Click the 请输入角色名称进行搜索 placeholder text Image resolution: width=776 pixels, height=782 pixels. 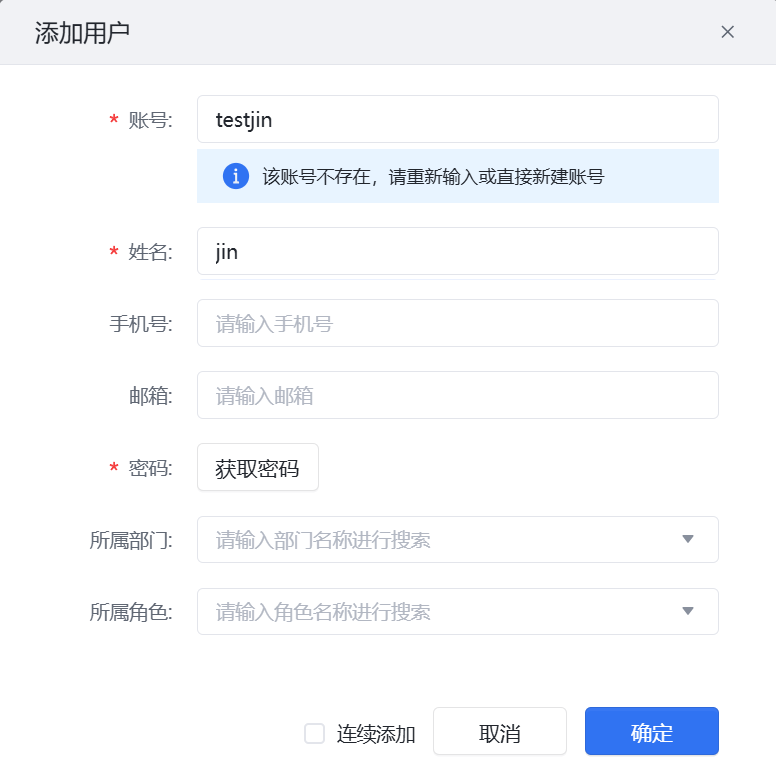tap(323, 612)
